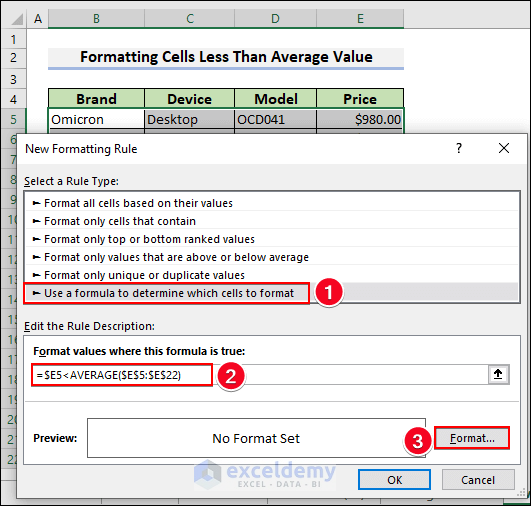The height and width of the screenshot is (506, 531).
Task: Choose 'Format only values that are above or below average'
Action: 272,257
